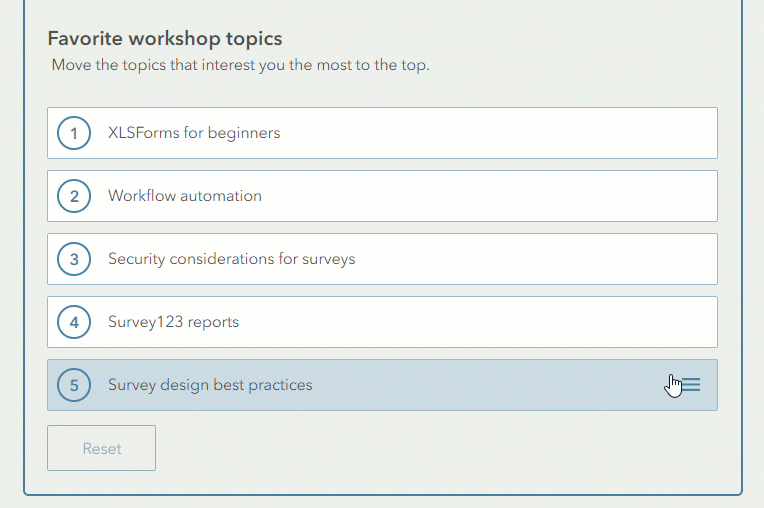Image resolution: width=764 pixels, height=508 pixels.
Task: Select the 'Workflow automation' label
Action: [x=185, y=196]
